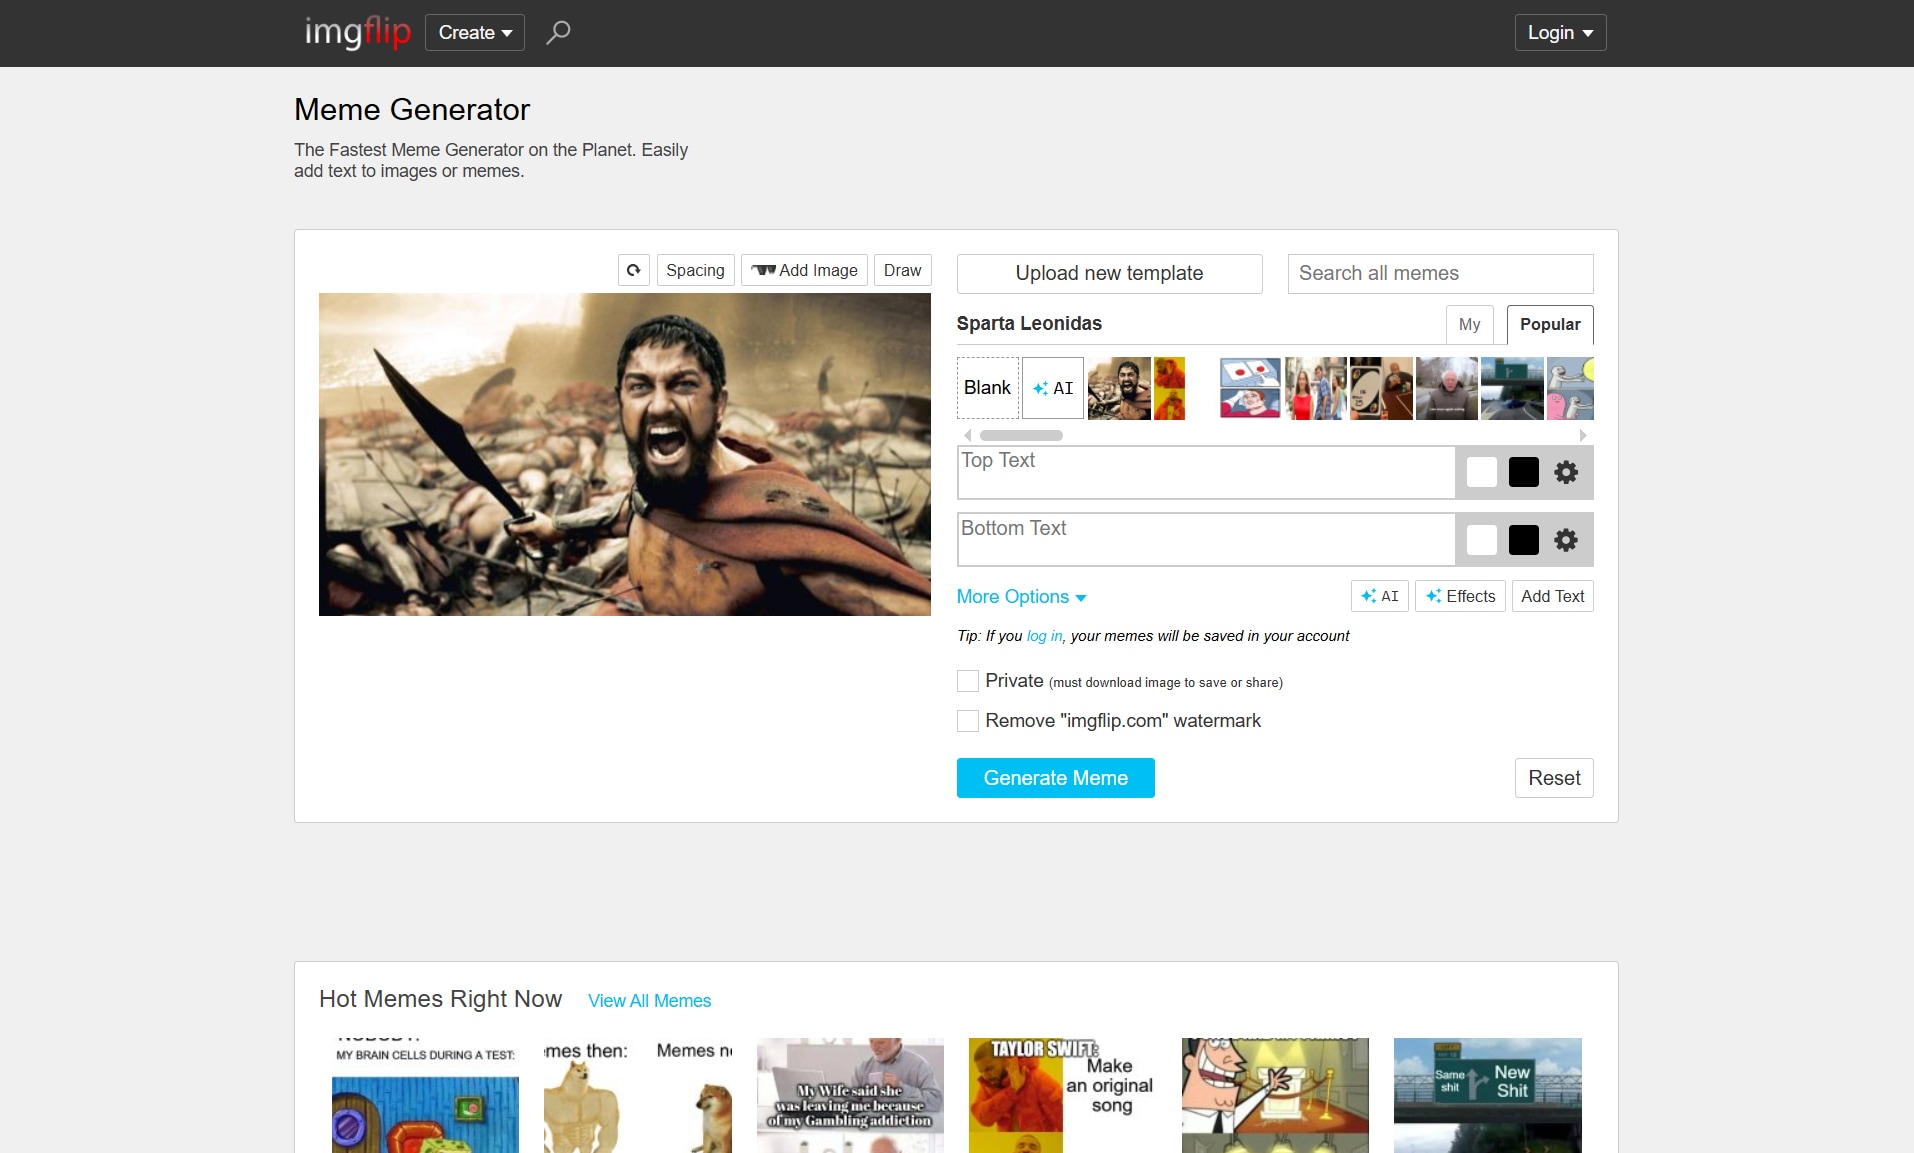Click the AI template button with sparkle

1053,388
